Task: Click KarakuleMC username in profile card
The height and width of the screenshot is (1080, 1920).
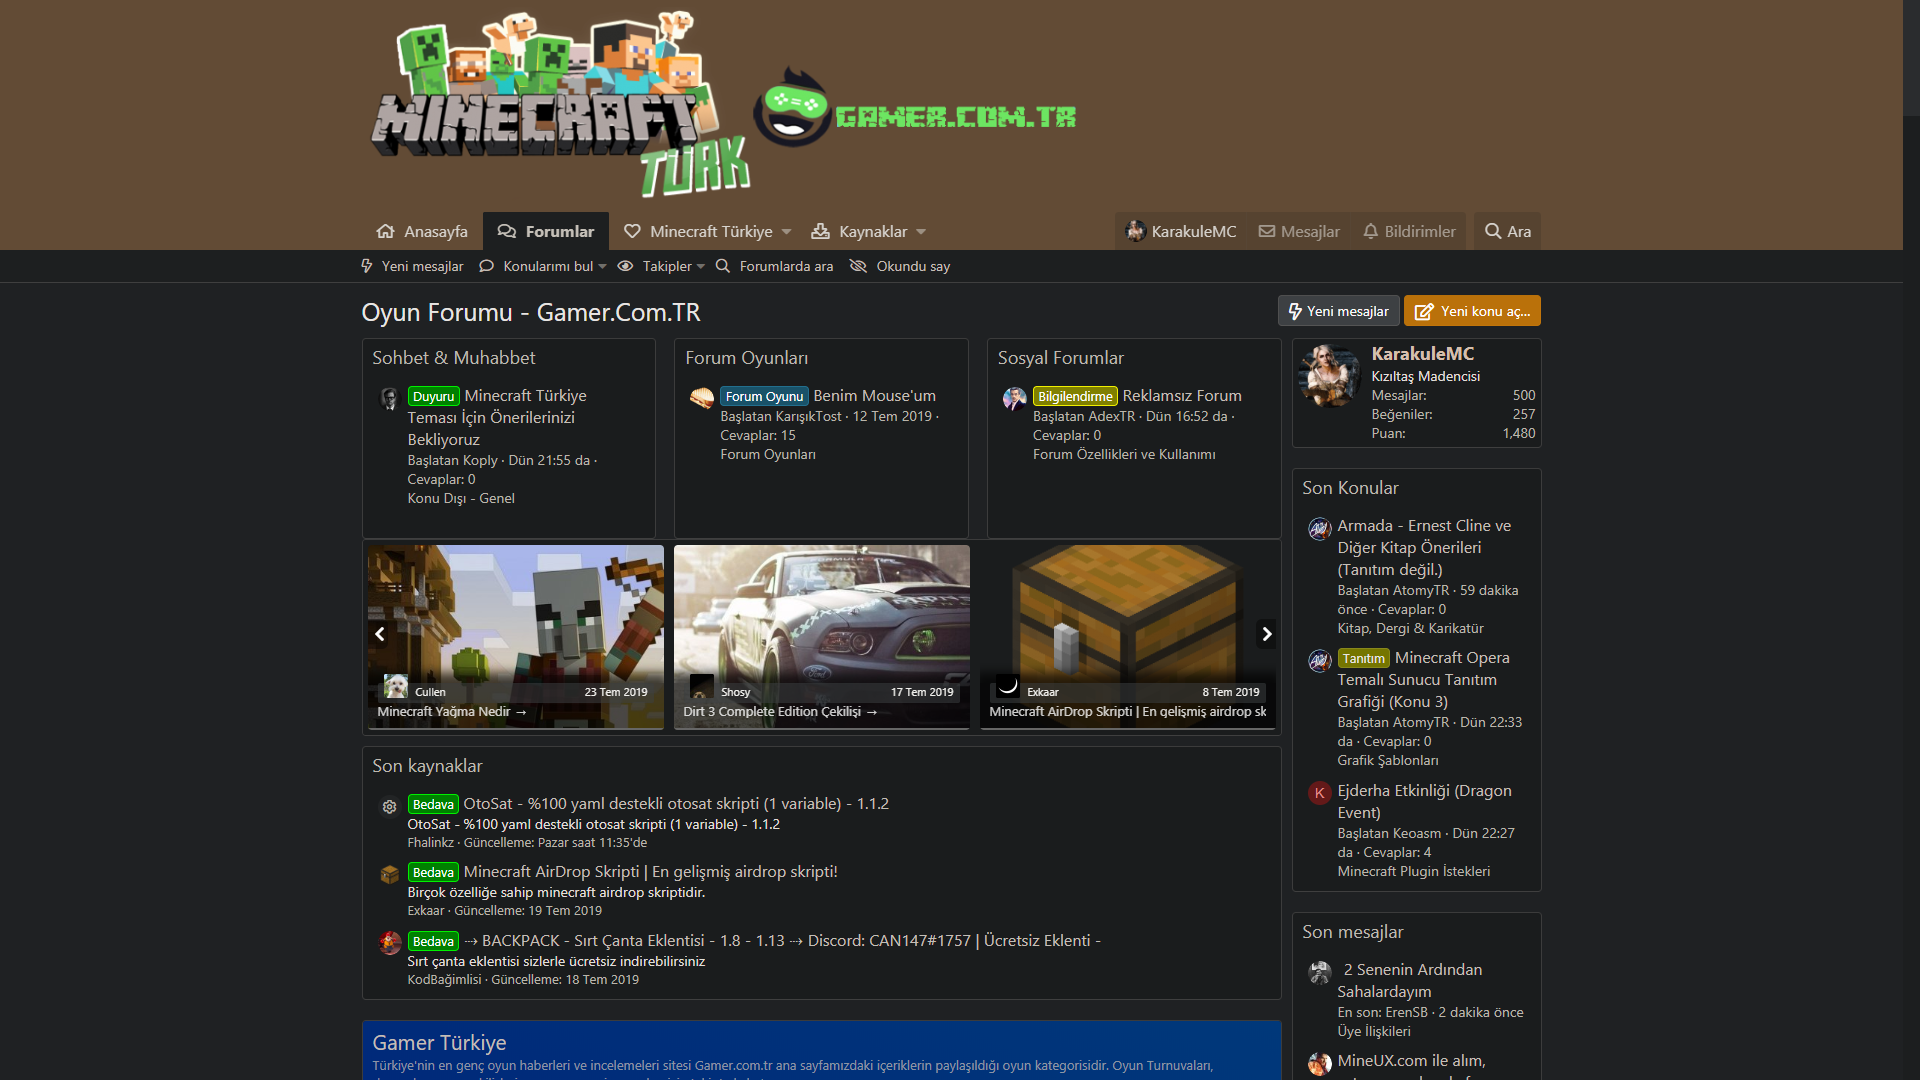Action: (1422, 354)
